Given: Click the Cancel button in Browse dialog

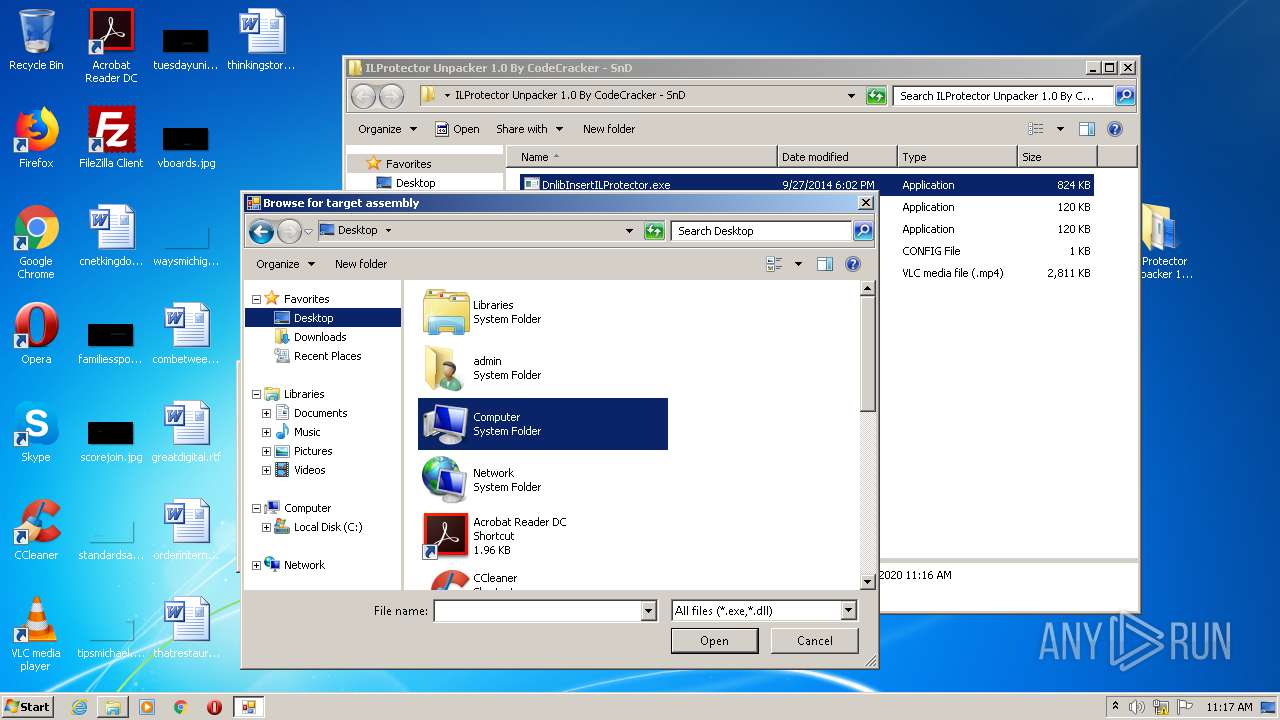Looking at the screenshot, I should [x=815, y=641].
